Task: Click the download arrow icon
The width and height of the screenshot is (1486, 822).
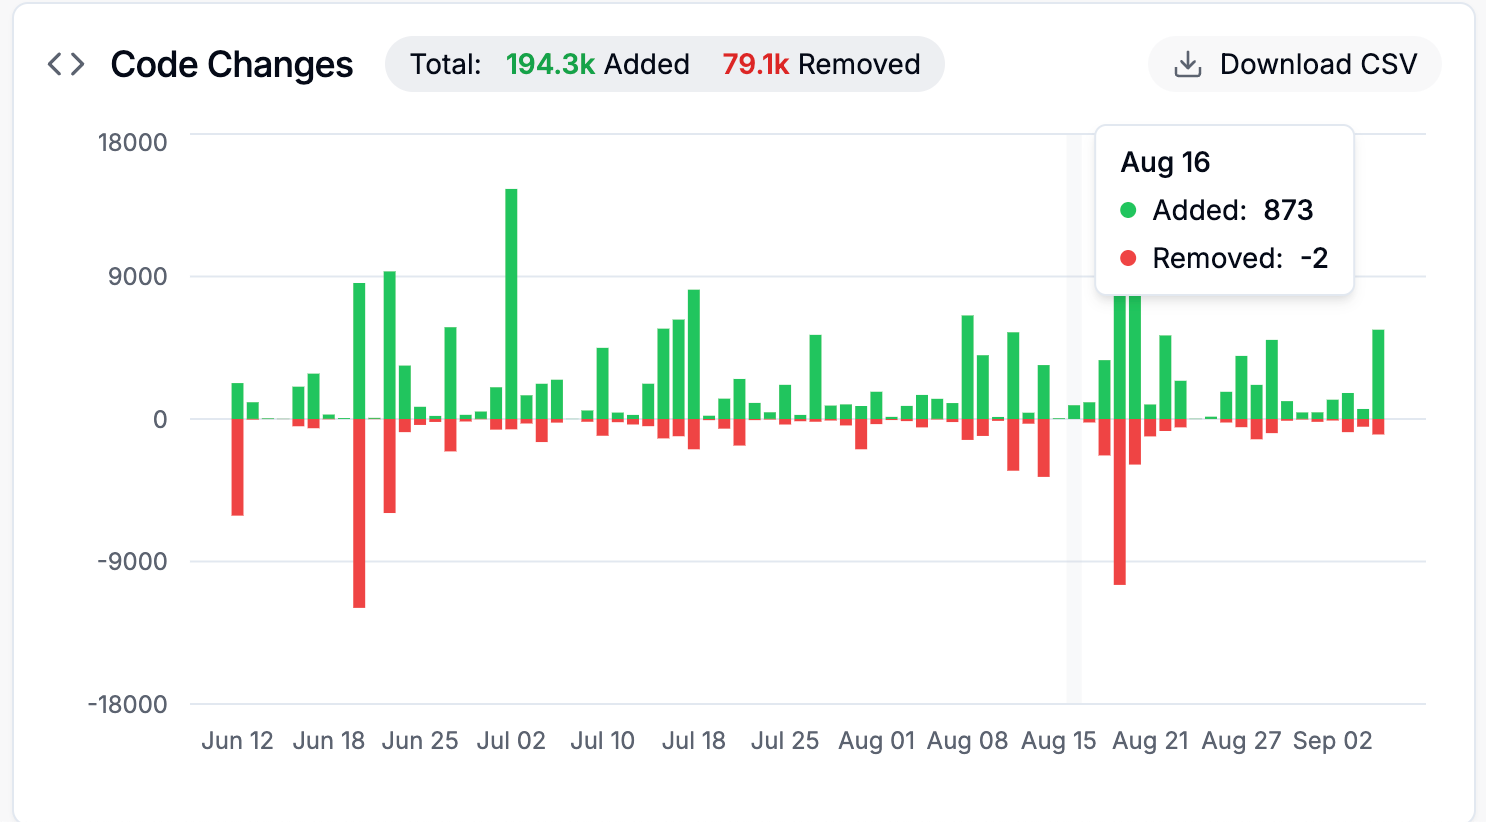Action: point(1187,65)
